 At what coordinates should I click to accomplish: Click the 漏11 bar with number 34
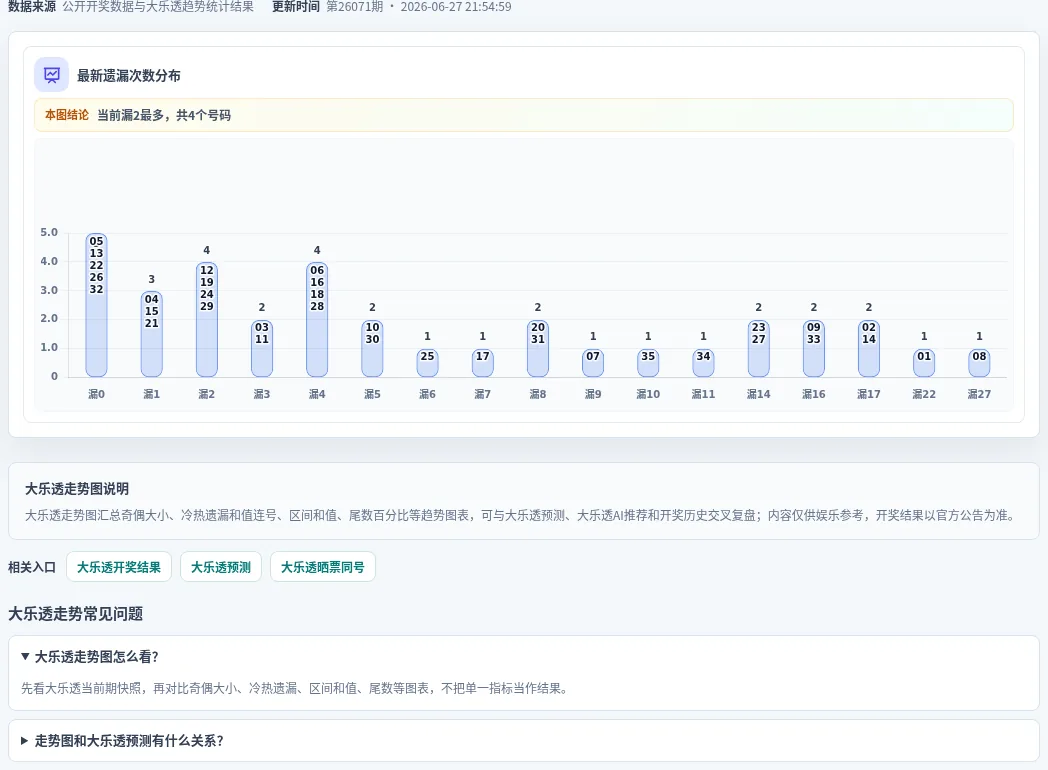tap(703, 363)
